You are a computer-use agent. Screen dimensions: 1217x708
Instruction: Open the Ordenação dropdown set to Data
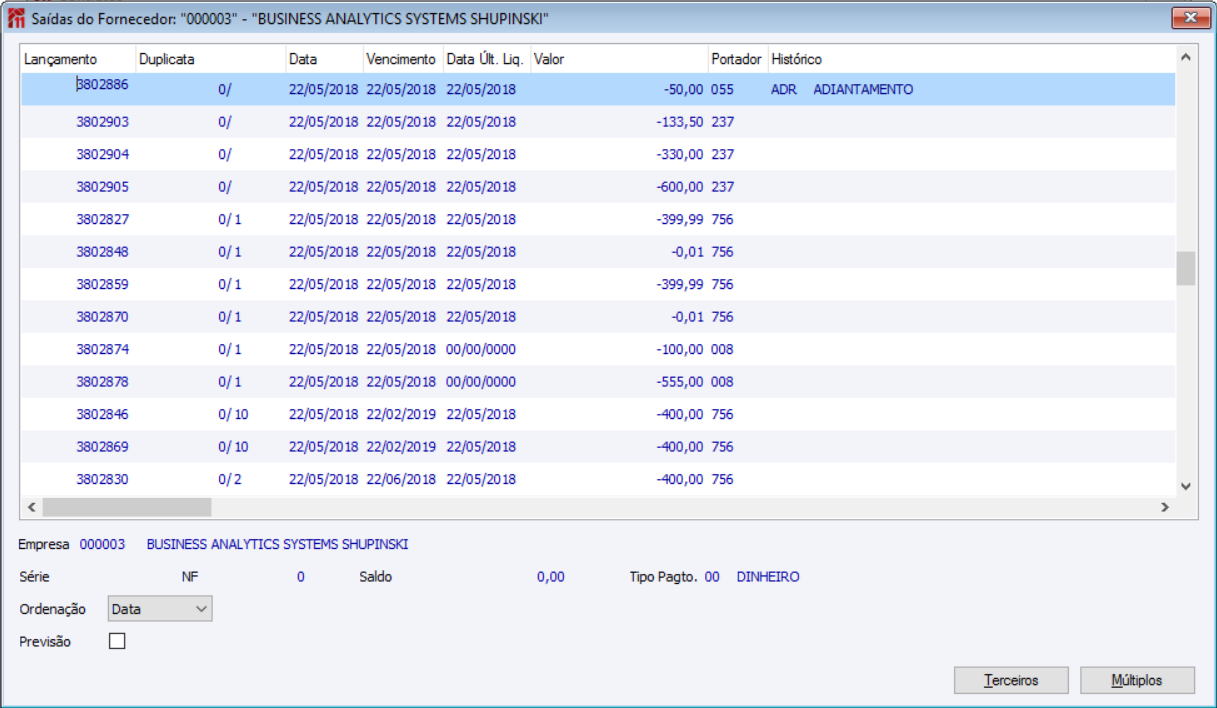[x=159, y=608]
